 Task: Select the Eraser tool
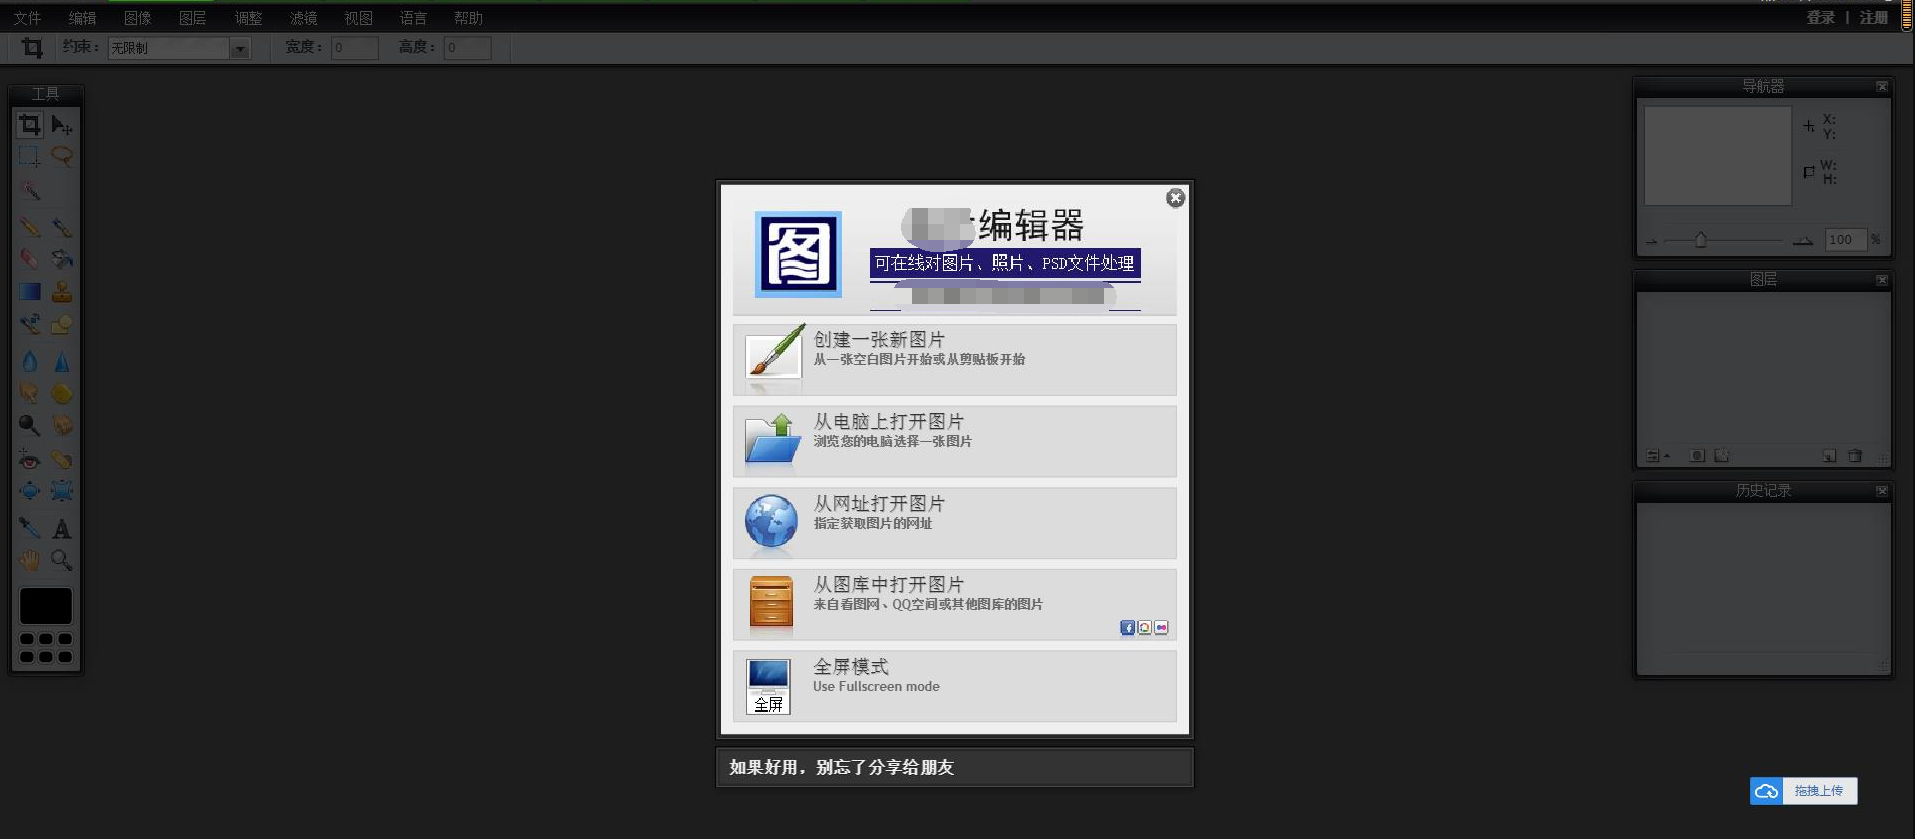[30, 259]
